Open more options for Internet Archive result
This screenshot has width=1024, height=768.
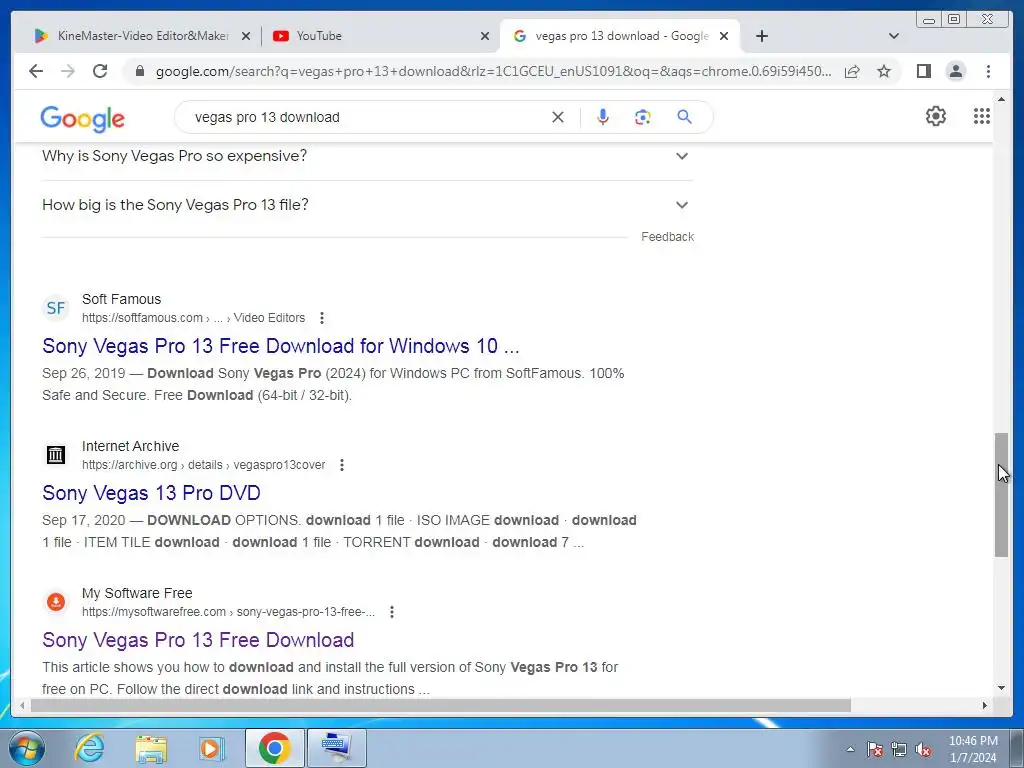pos(342,465)
